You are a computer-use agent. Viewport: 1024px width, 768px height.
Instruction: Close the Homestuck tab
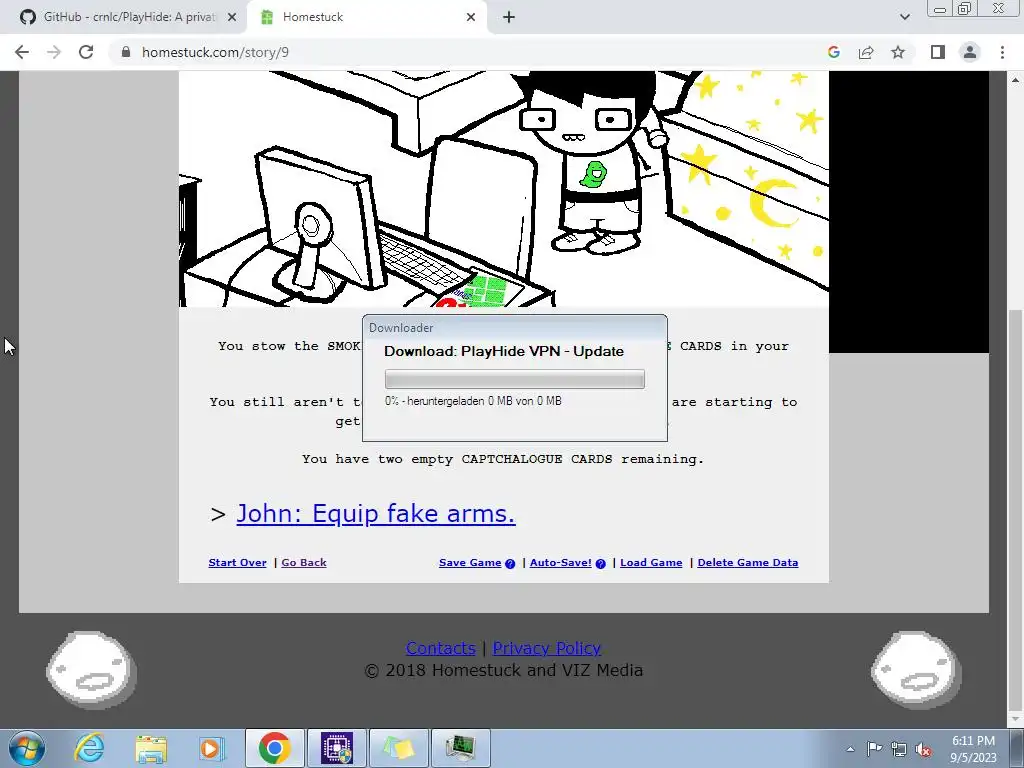tap(471, 17)
